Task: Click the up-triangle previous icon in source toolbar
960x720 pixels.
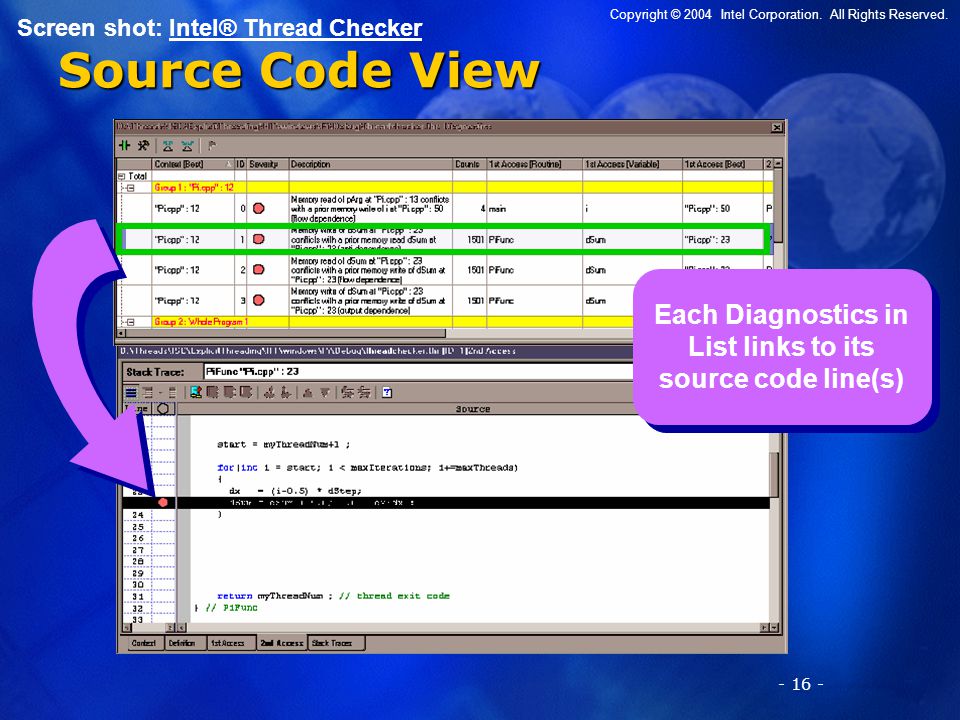Action: click(x=308, y=392)
